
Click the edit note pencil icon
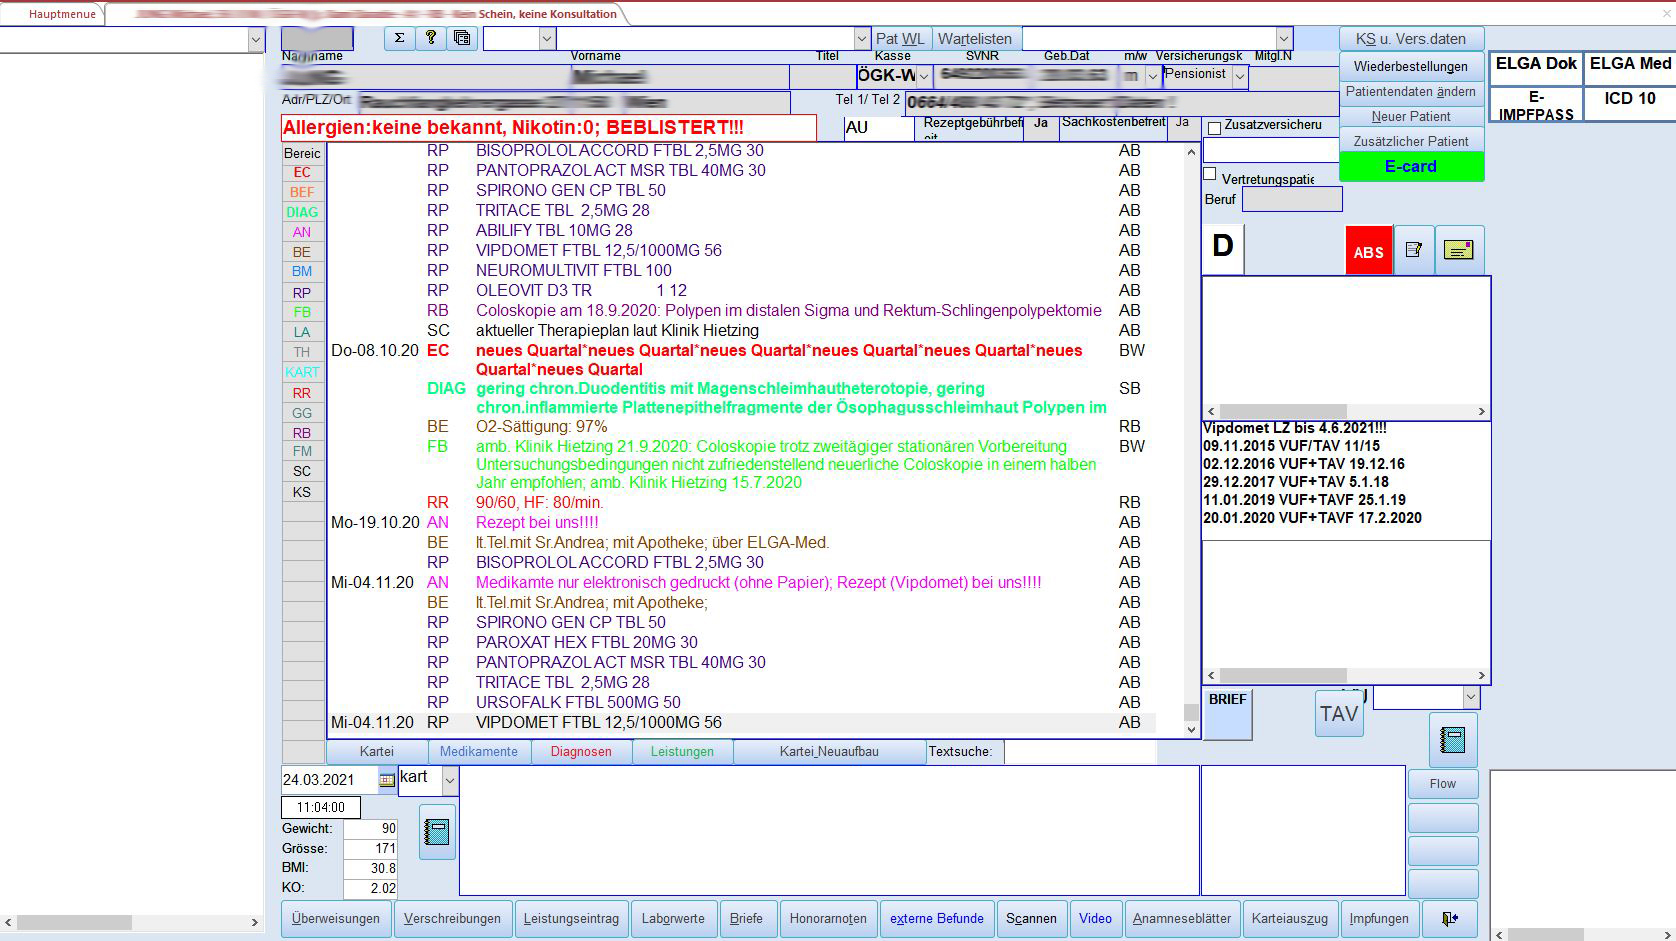[x=1414, y=250]
